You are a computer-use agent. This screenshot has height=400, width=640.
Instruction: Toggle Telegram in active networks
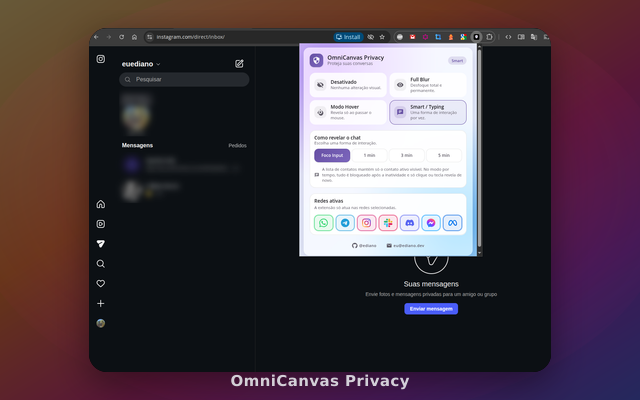345,223
